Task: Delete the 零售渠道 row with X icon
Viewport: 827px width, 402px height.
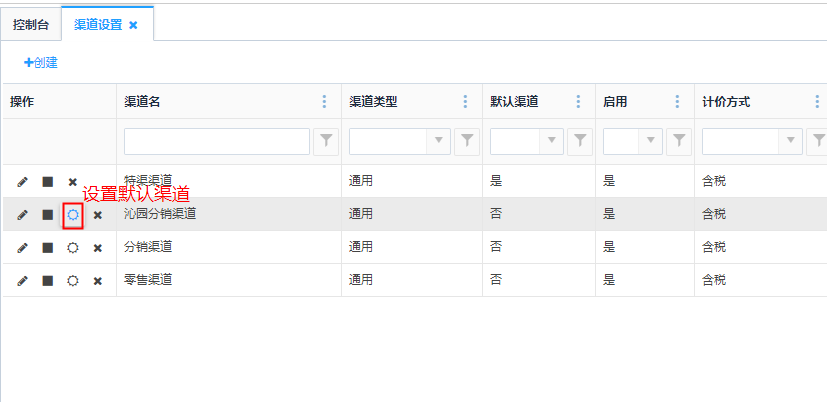Action: click(x=97, y=281)
